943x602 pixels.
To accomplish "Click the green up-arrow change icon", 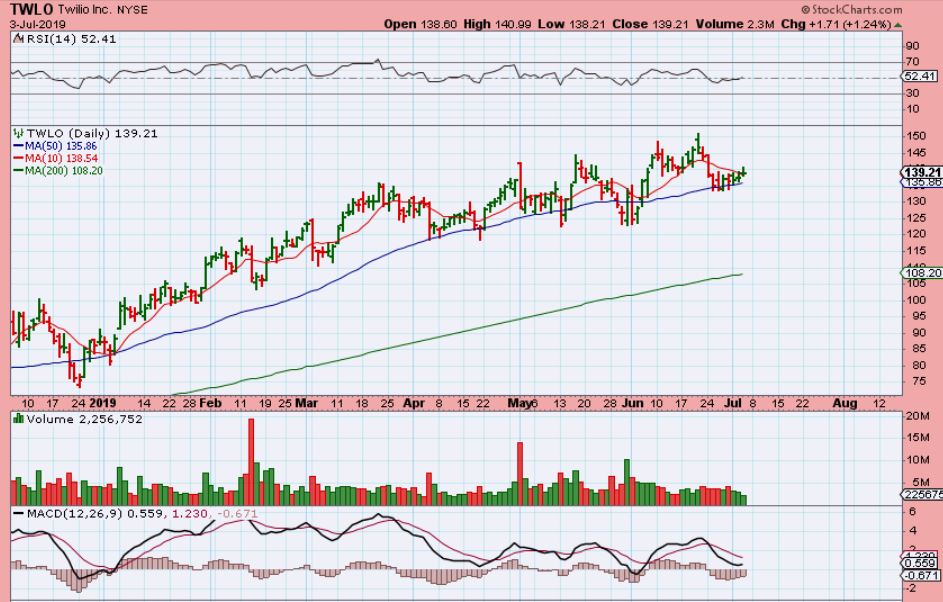I will [898, 25].
